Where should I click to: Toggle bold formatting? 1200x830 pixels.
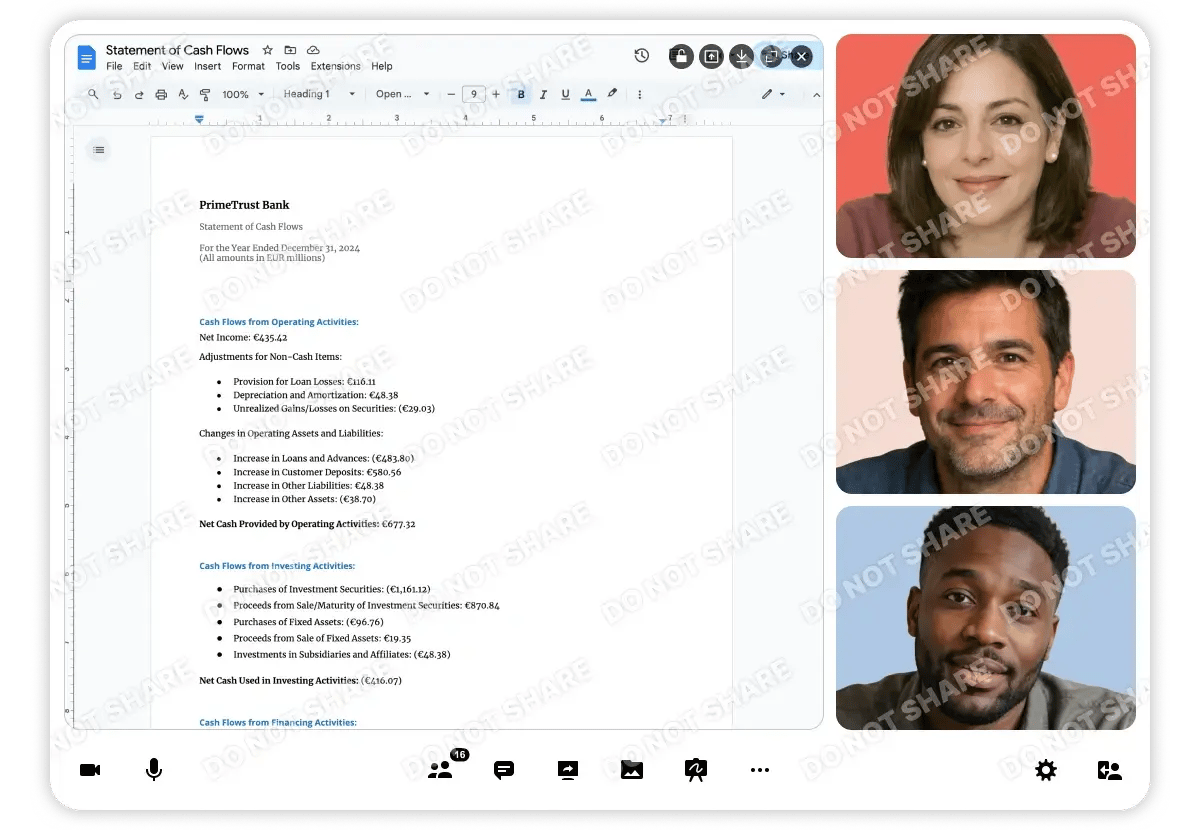point(521,95)
